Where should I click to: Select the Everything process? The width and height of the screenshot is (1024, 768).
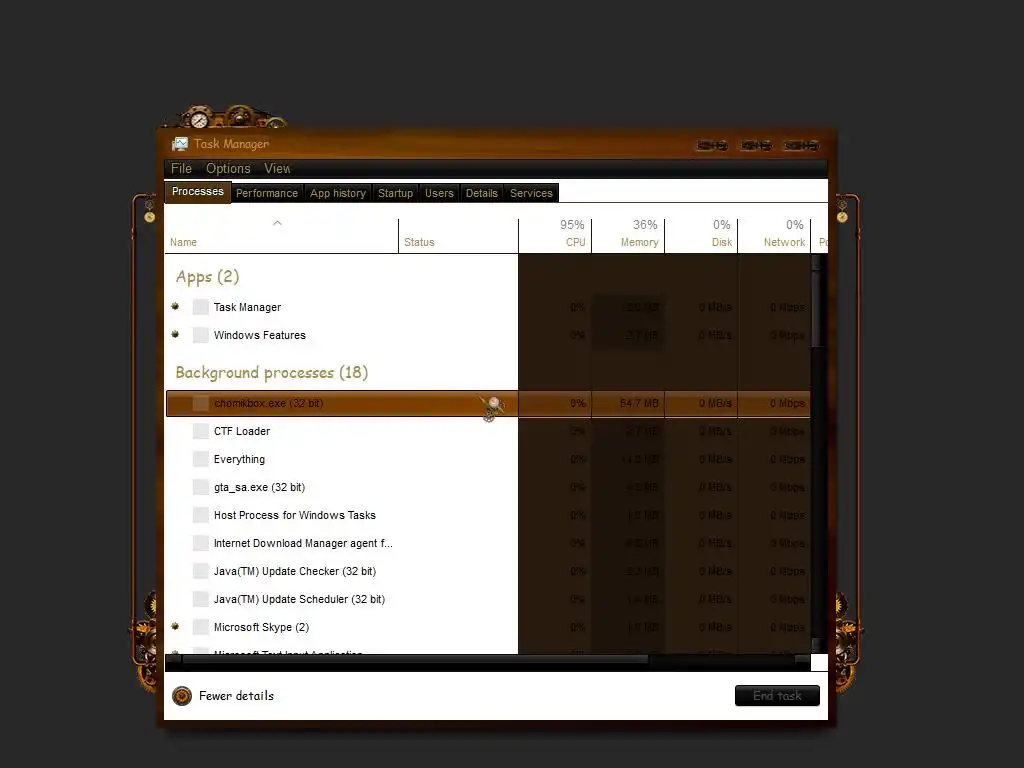[488, 459]
